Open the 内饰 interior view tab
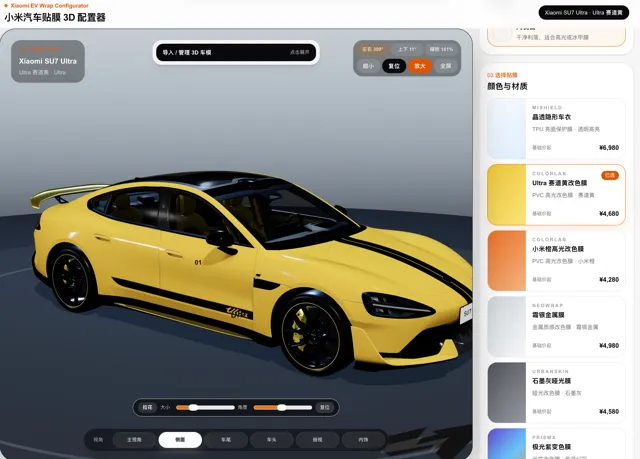This screenshot has width=640, height=459. point(363,440)
